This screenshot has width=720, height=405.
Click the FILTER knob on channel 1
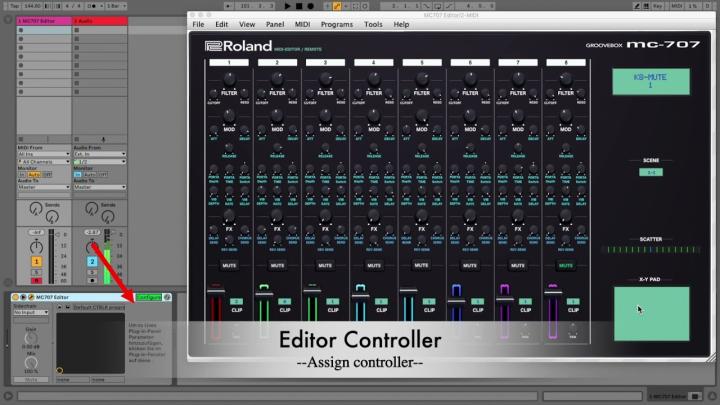tap(229, 79)
